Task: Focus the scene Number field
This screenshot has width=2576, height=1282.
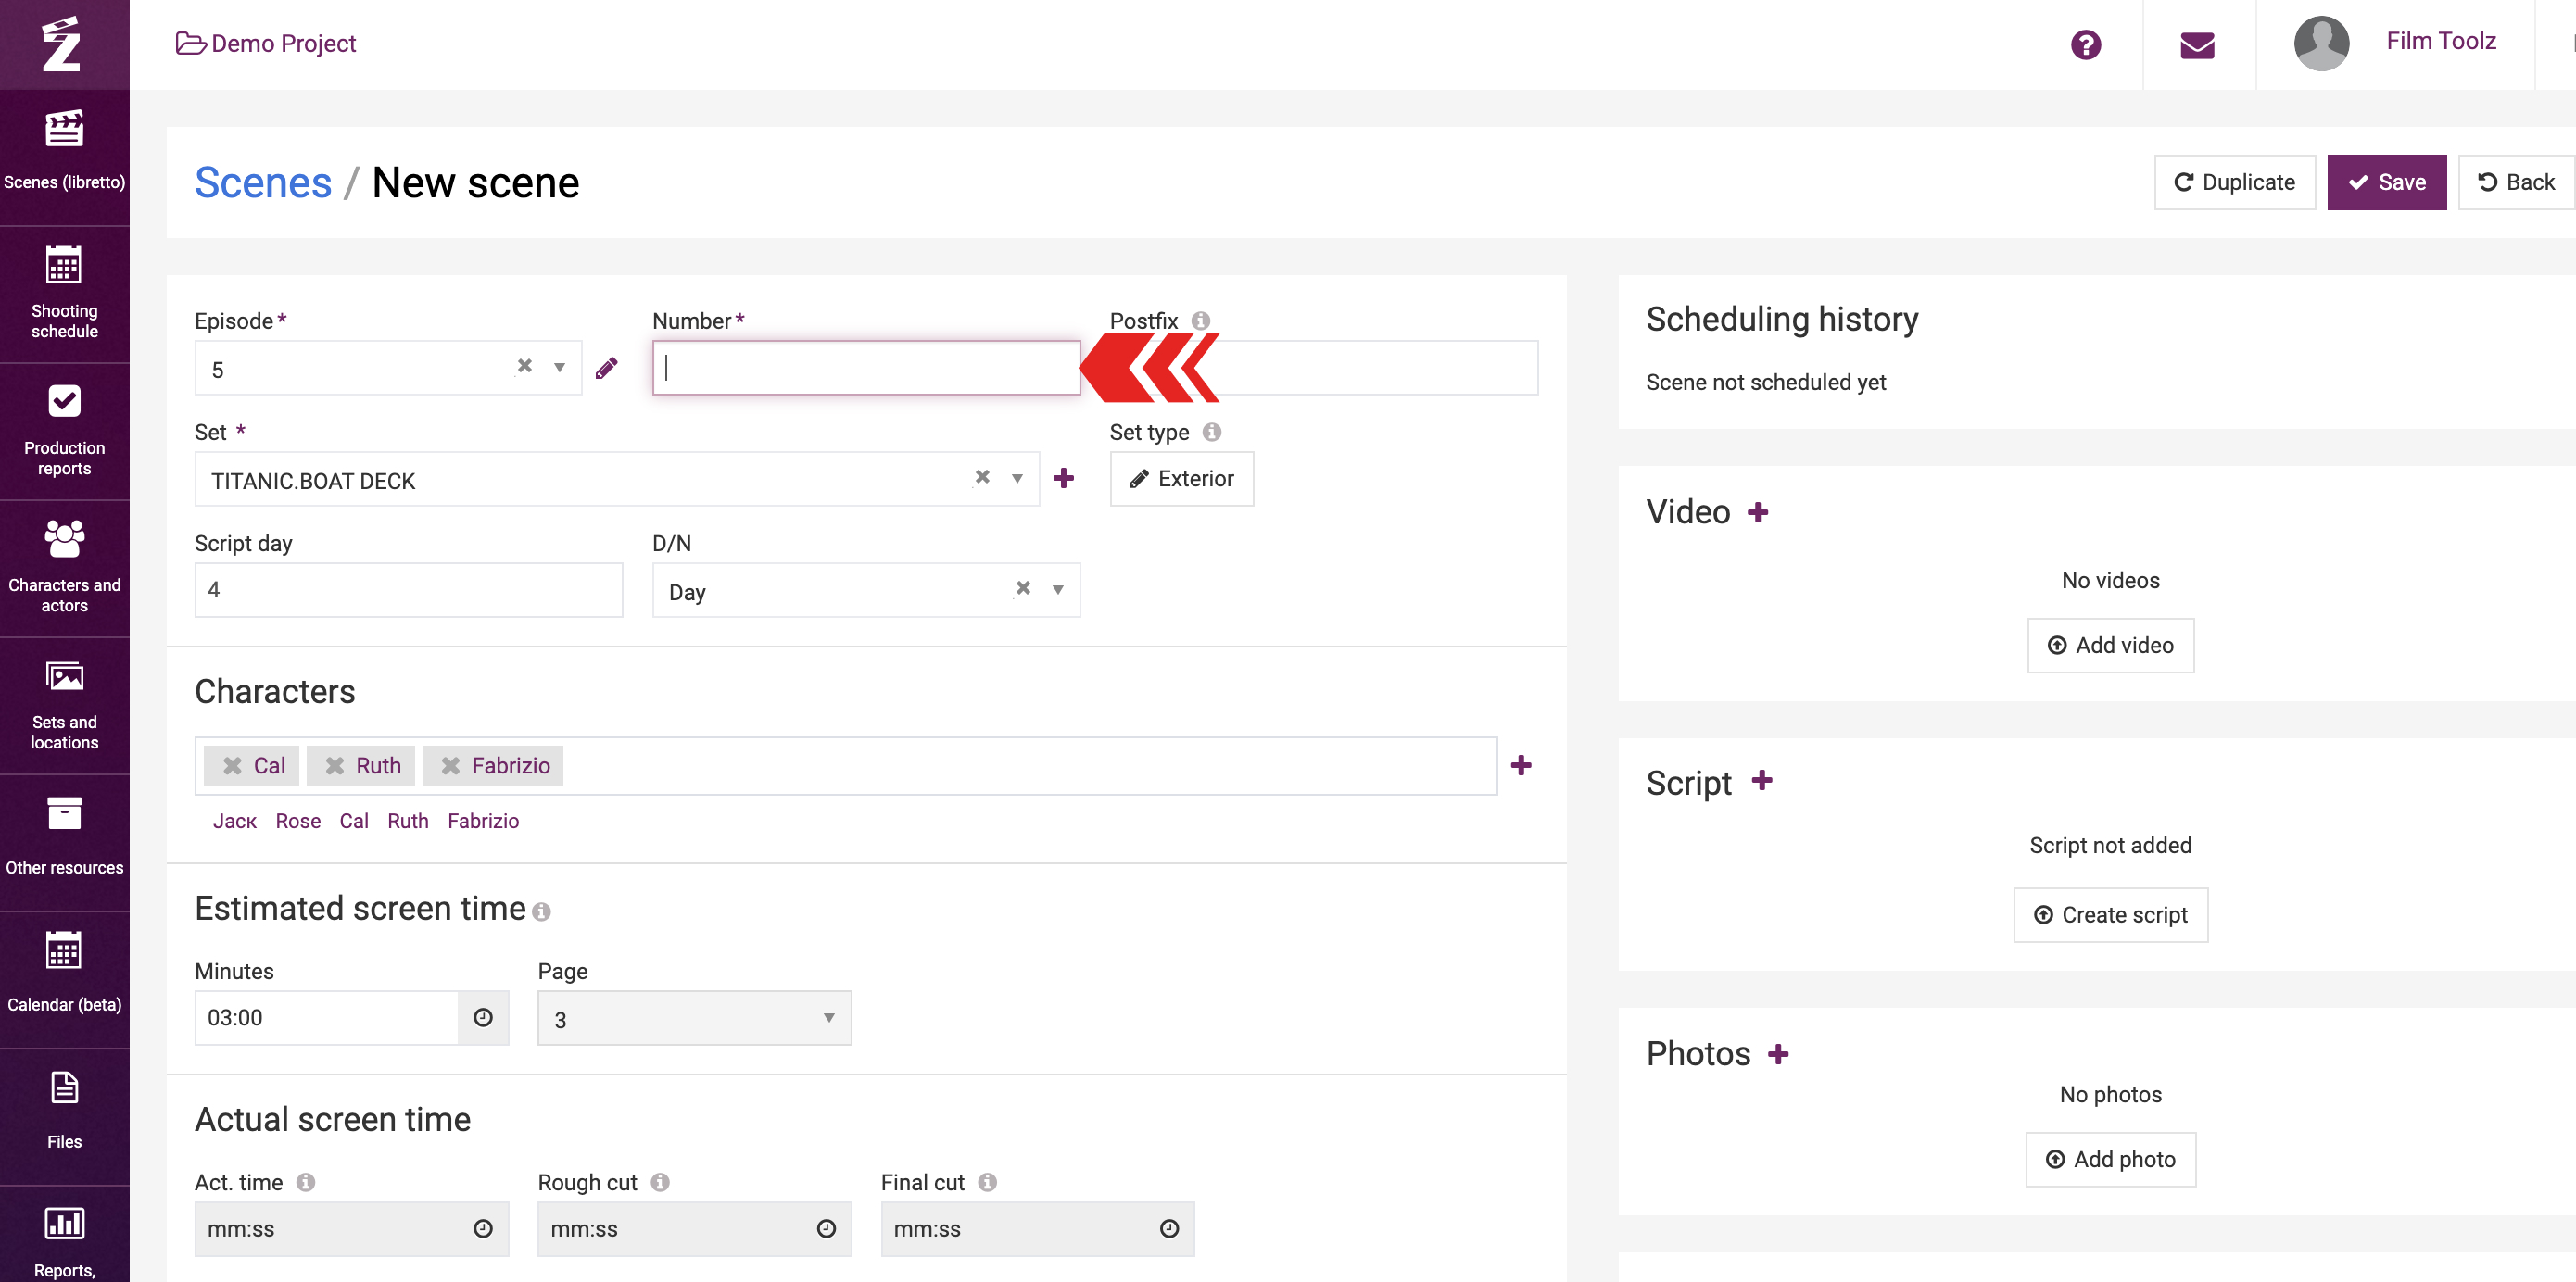Action: pos(866,367)
